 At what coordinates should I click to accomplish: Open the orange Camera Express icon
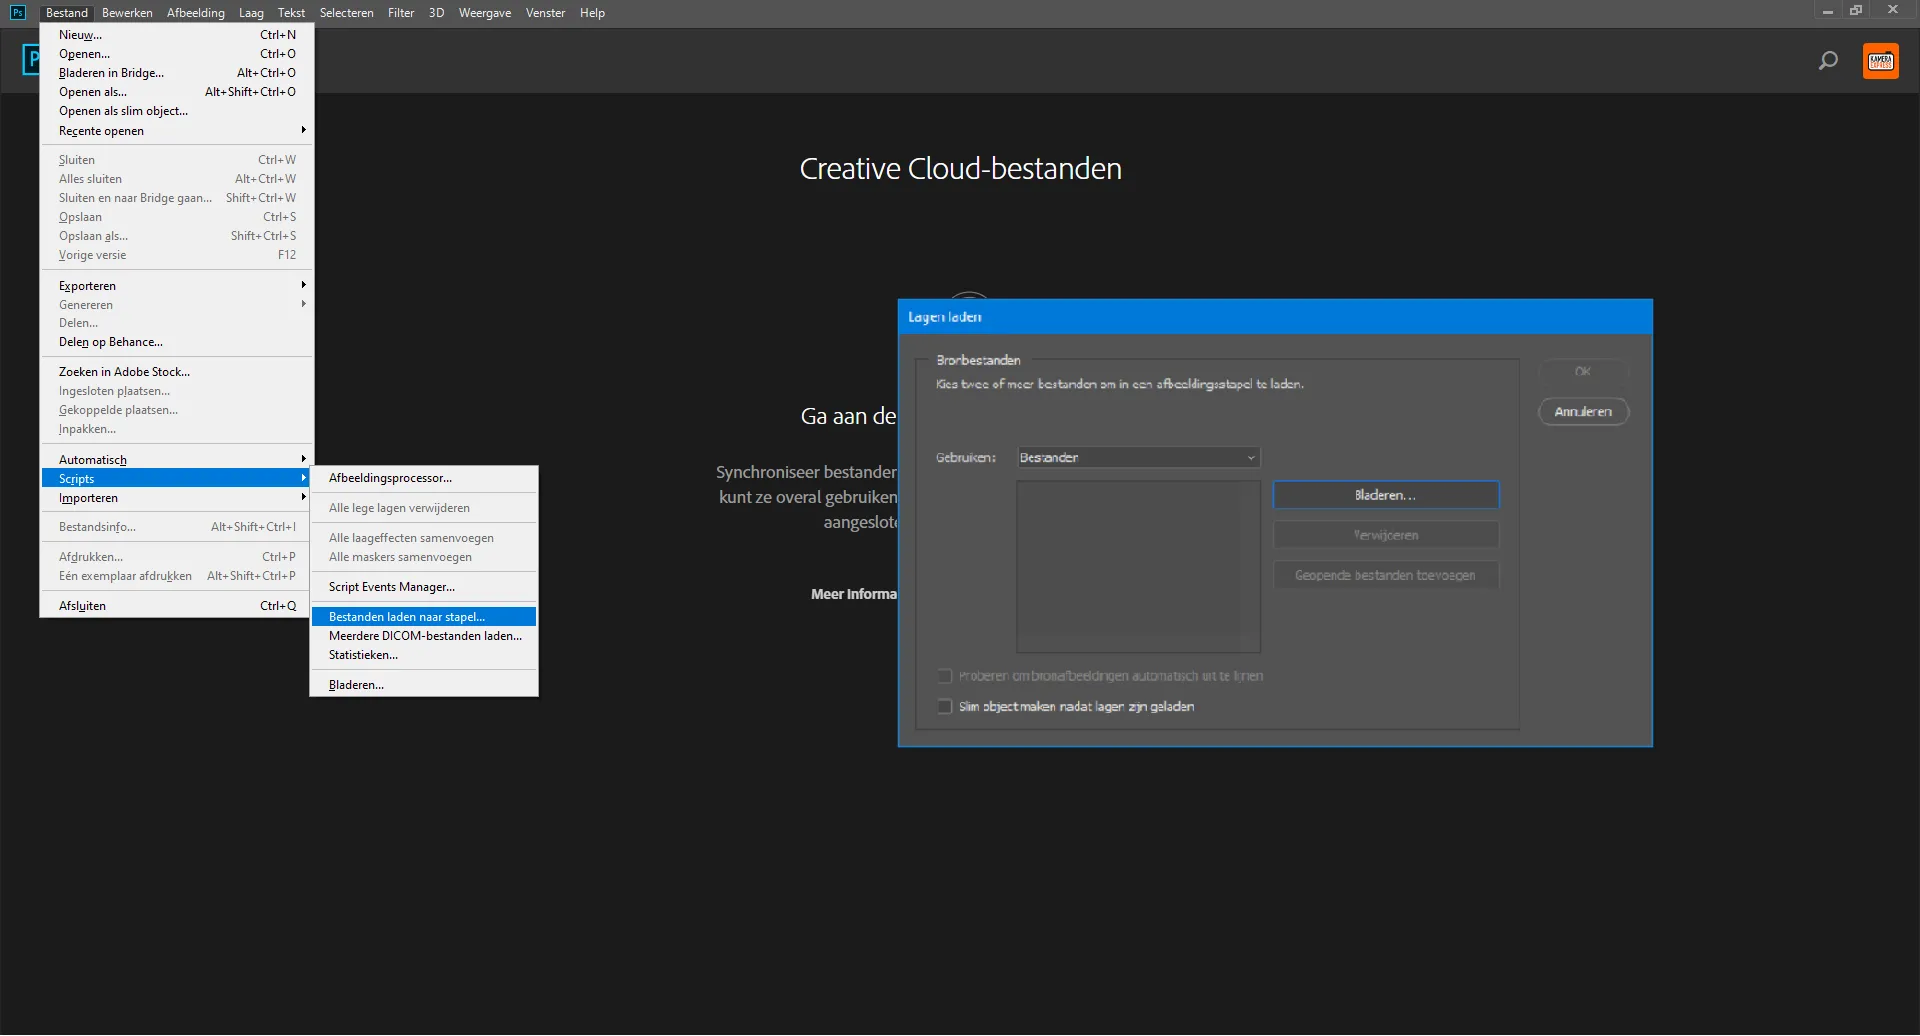(x=1881, y=61)
